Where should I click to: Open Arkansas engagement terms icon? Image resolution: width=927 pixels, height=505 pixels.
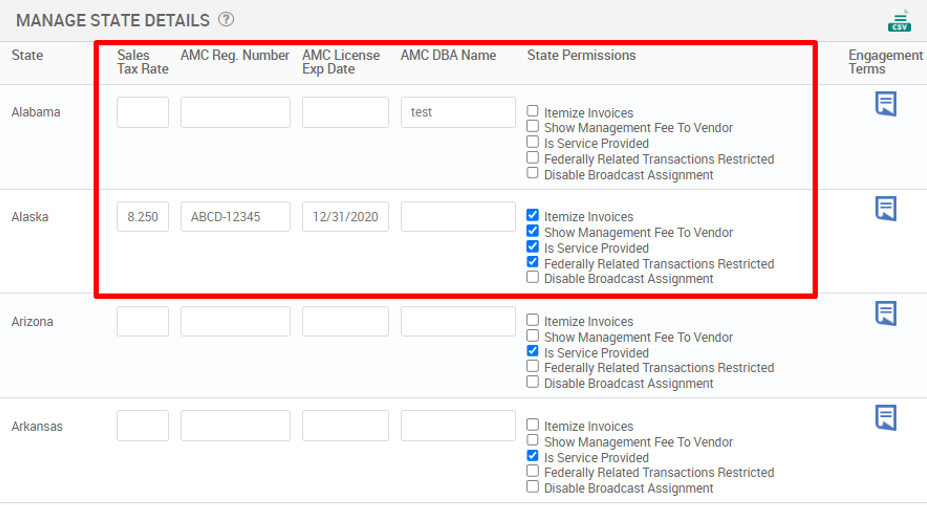point(886,417)
